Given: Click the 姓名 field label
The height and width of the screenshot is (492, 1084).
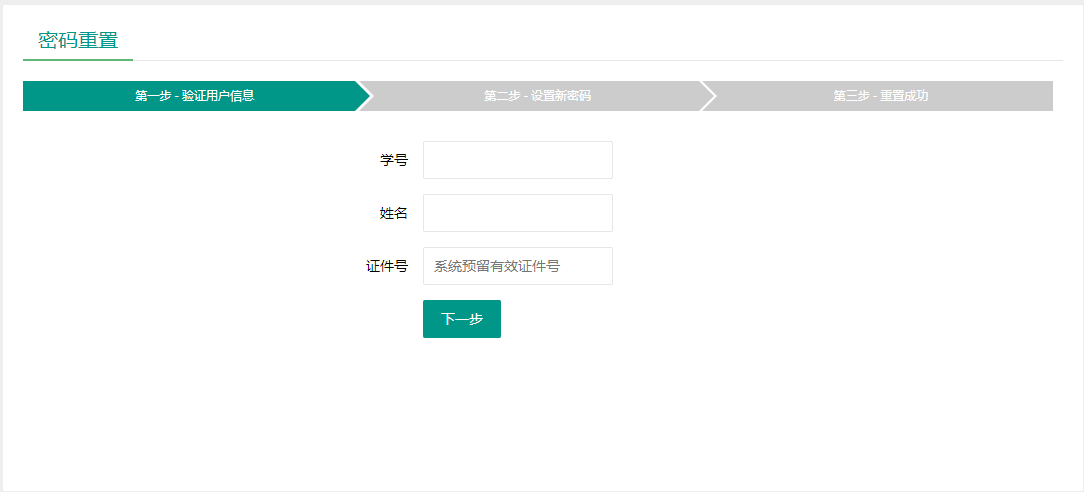Looking at the screenshot, I should tap(393, 213).
